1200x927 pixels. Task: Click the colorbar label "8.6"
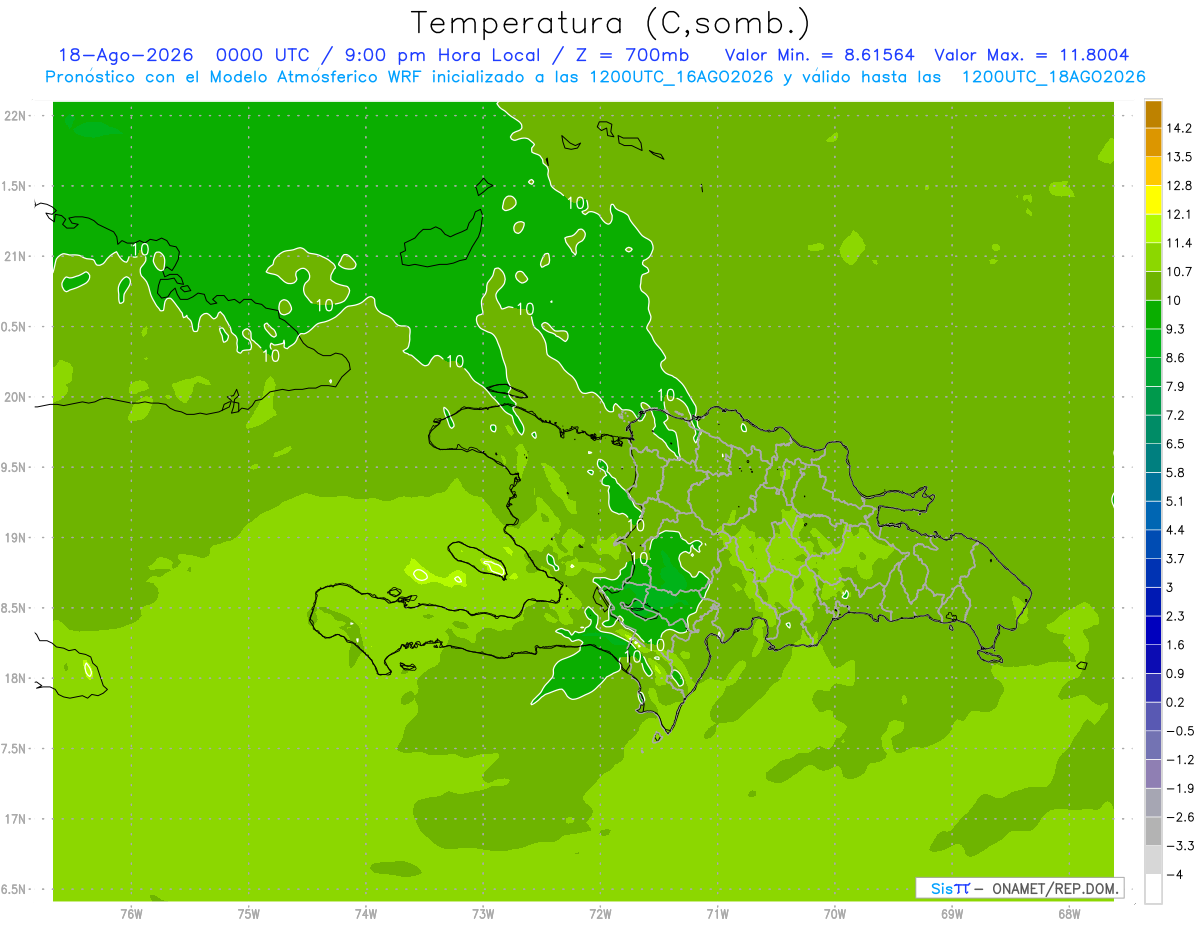click(x=1176, y=358)
